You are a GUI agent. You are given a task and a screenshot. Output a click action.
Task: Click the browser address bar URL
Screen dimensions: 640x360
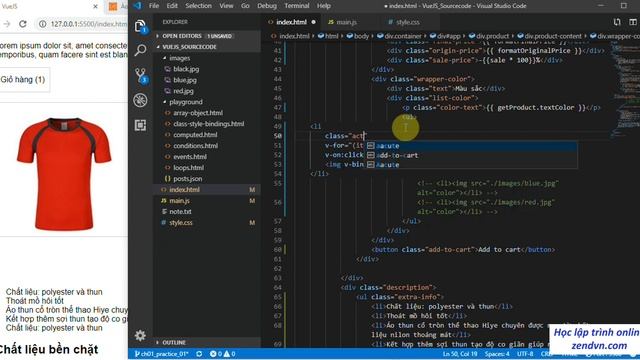pyautogui.click(x=89, y=24)
